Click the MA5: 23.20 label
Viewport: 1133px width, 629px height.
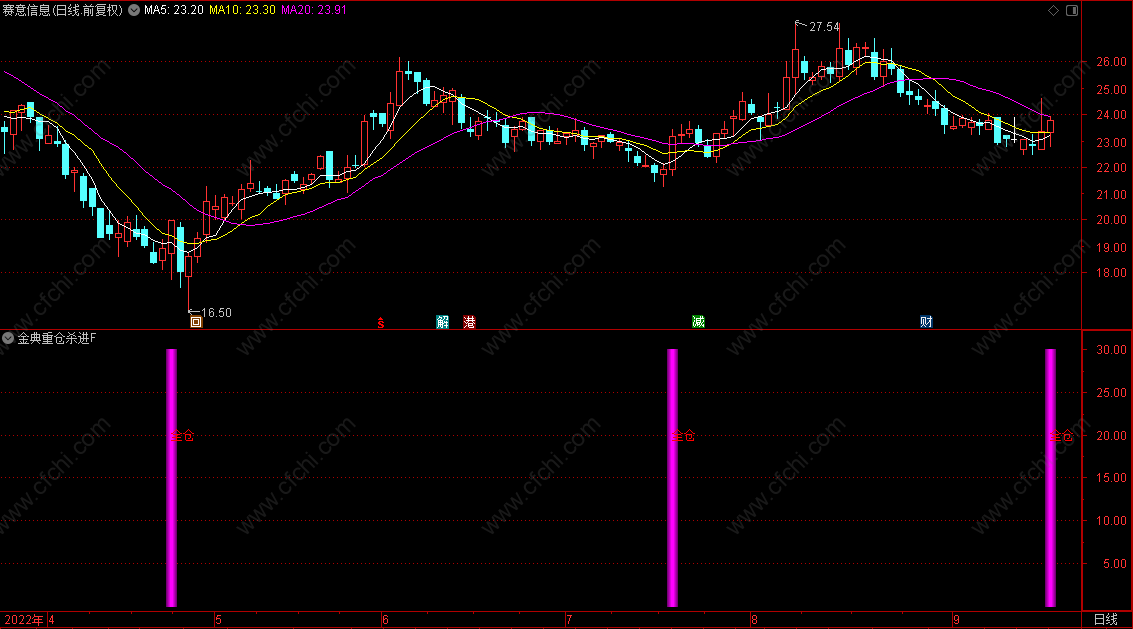pyautogui.click(x=173, y=10)
